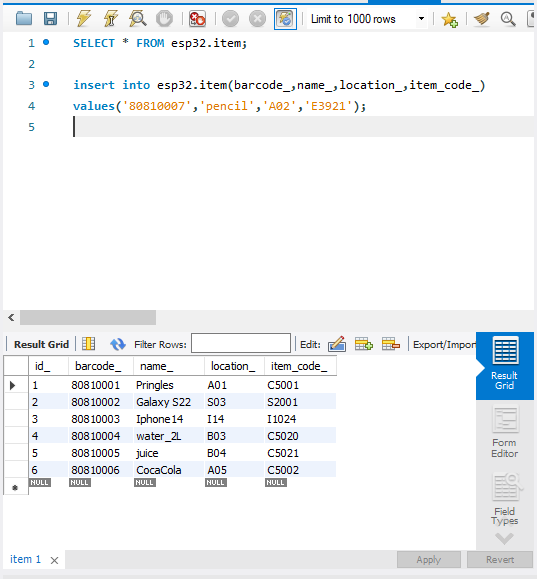Execute statement under cursor icon
This screenshot has height=579, width=537.
tap(110, 18)
